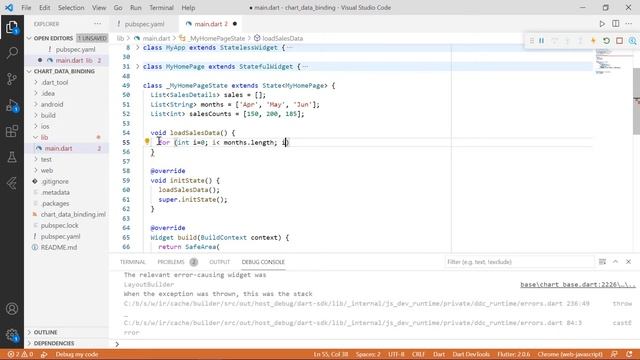Open notifications bell in status bar

coord(629,354)
